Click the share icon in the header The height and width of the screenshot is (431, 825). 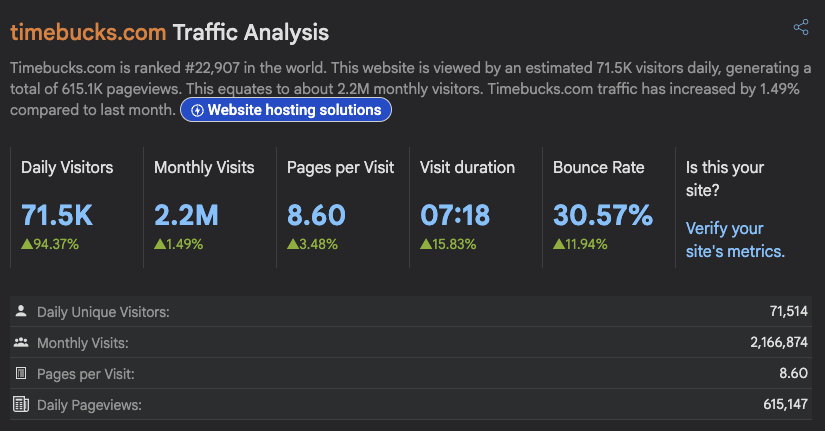pyautogui.click(x=800, y=27)
